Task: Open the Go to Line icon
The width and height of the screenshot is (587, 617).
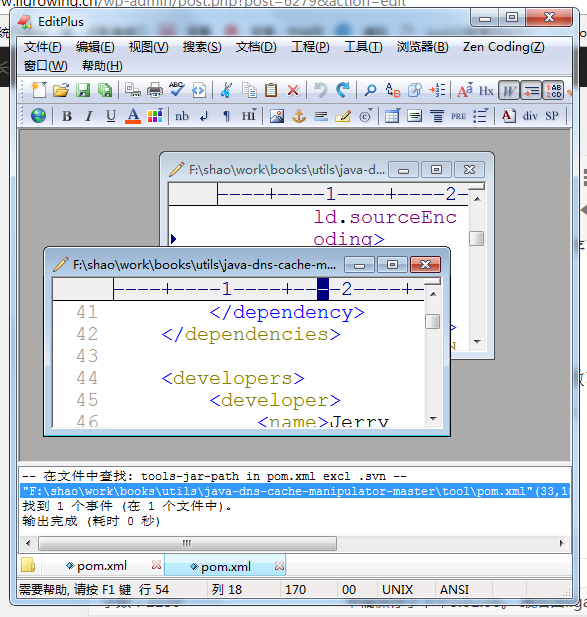Action: click(x=437, y=90)
